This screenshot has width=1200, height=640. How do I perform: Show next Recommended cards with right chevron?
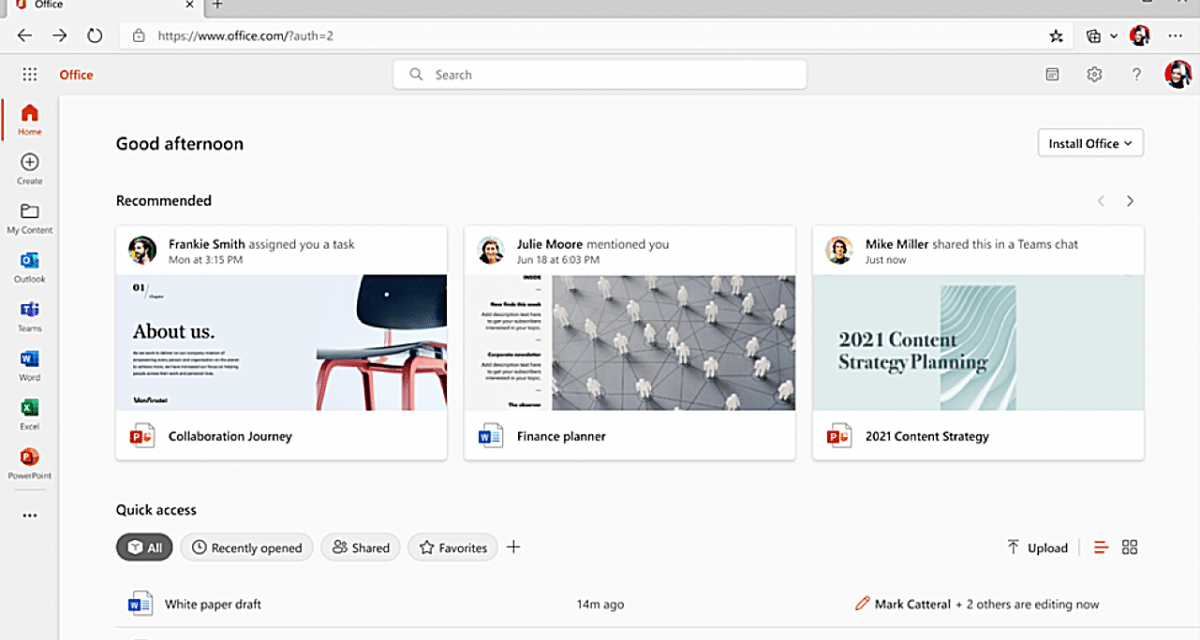(x=1130, y=200)
